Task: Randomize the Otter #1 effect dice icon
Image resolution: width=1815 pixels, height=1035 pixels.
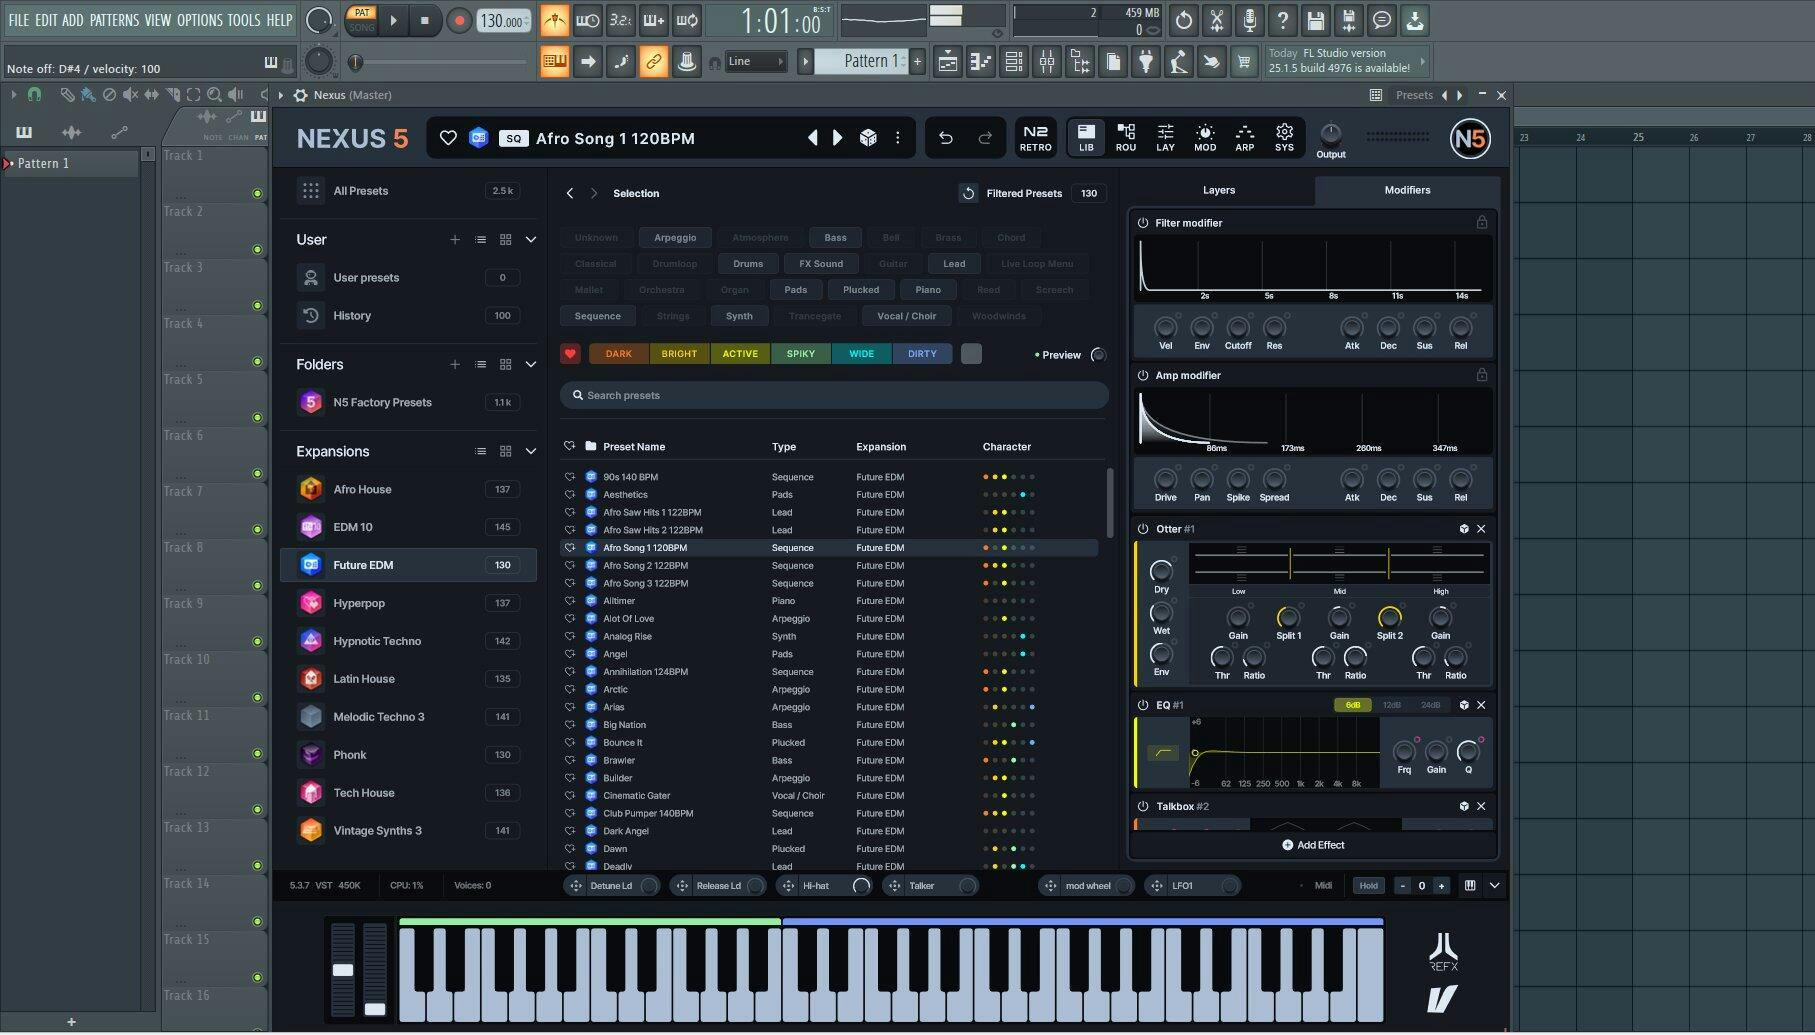Action: (x=1464, y=529)
